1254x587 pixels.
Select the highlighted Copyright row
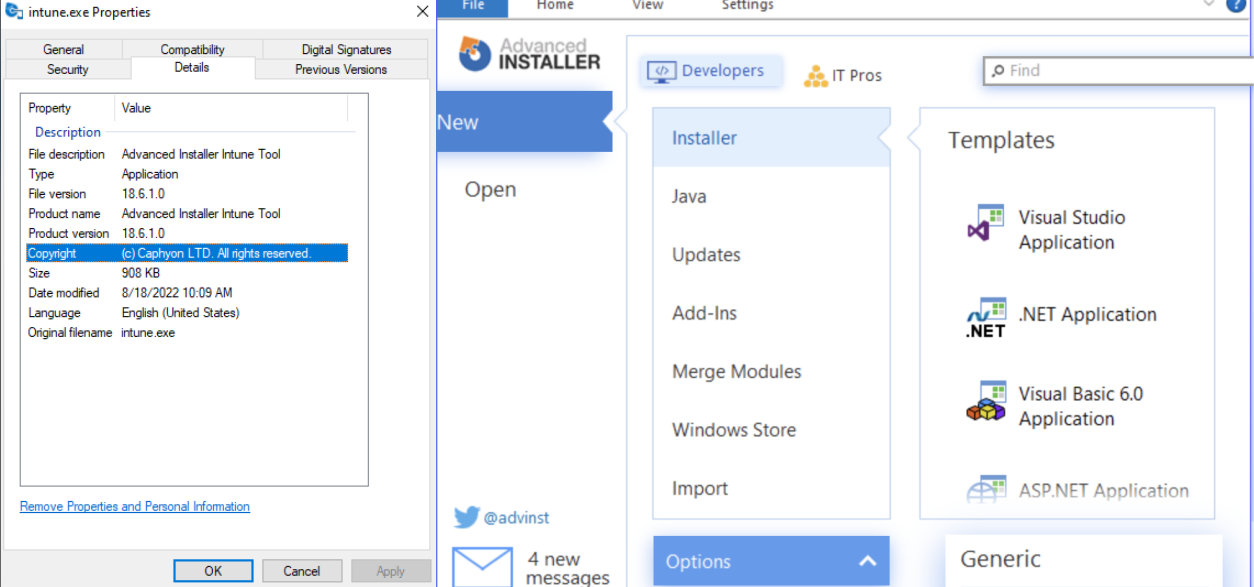[187, 253]
